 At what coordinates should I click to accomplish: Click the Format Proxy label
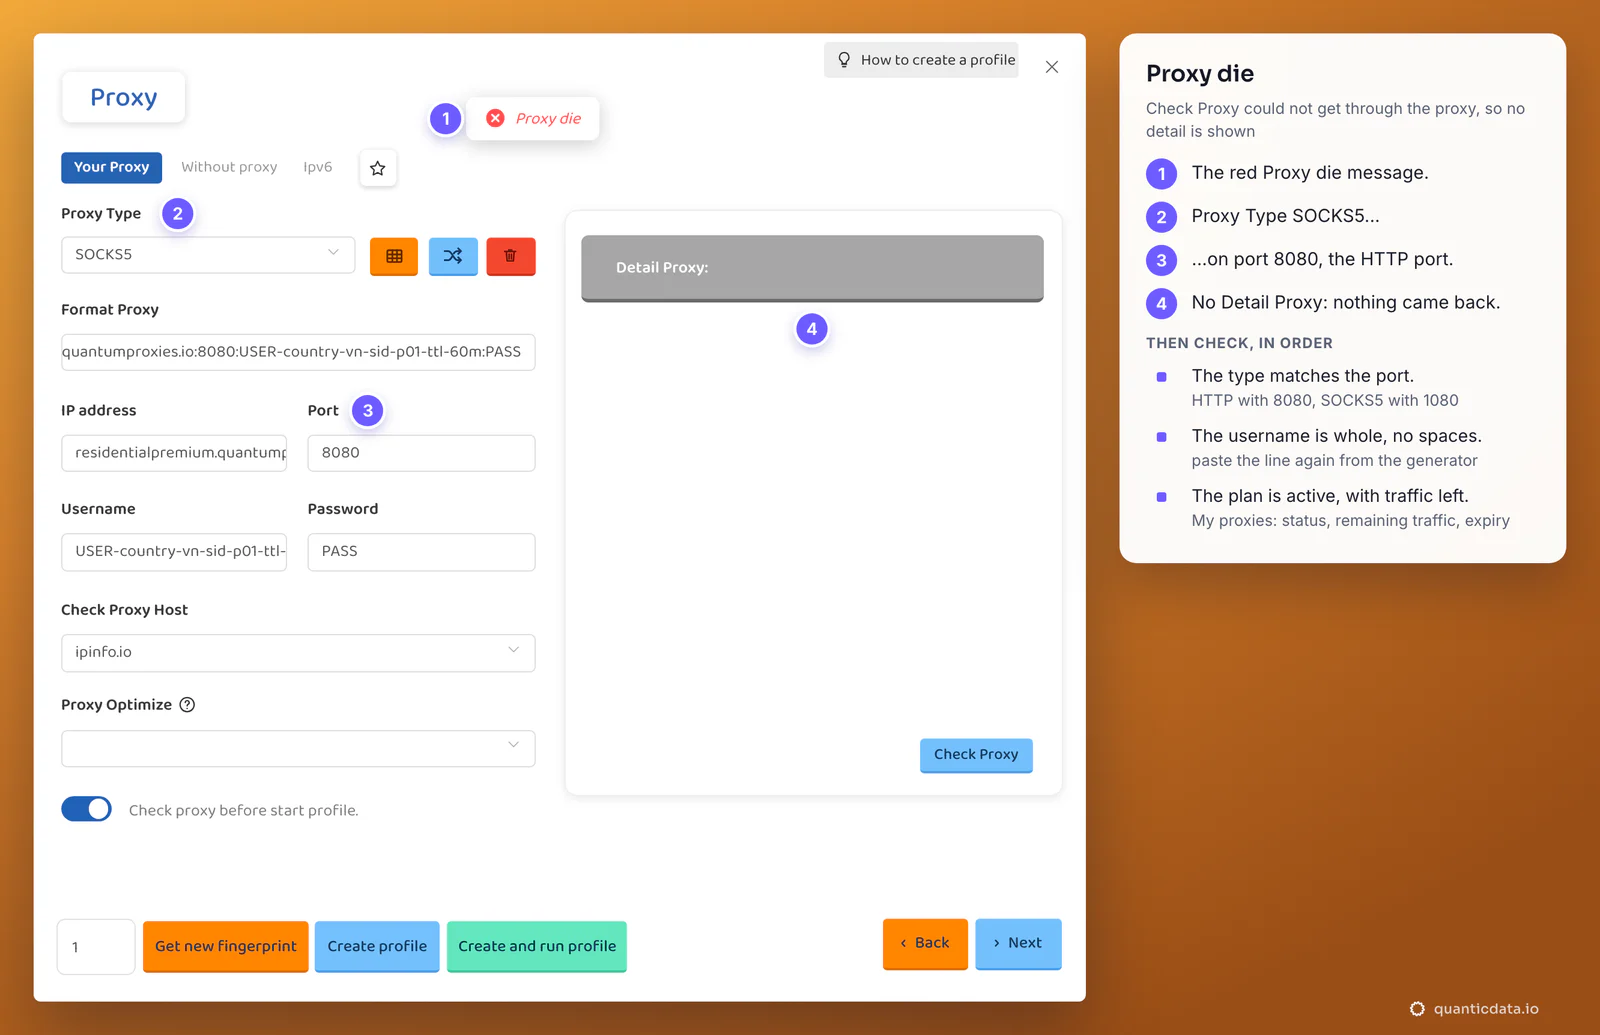[x=110, y=310]
